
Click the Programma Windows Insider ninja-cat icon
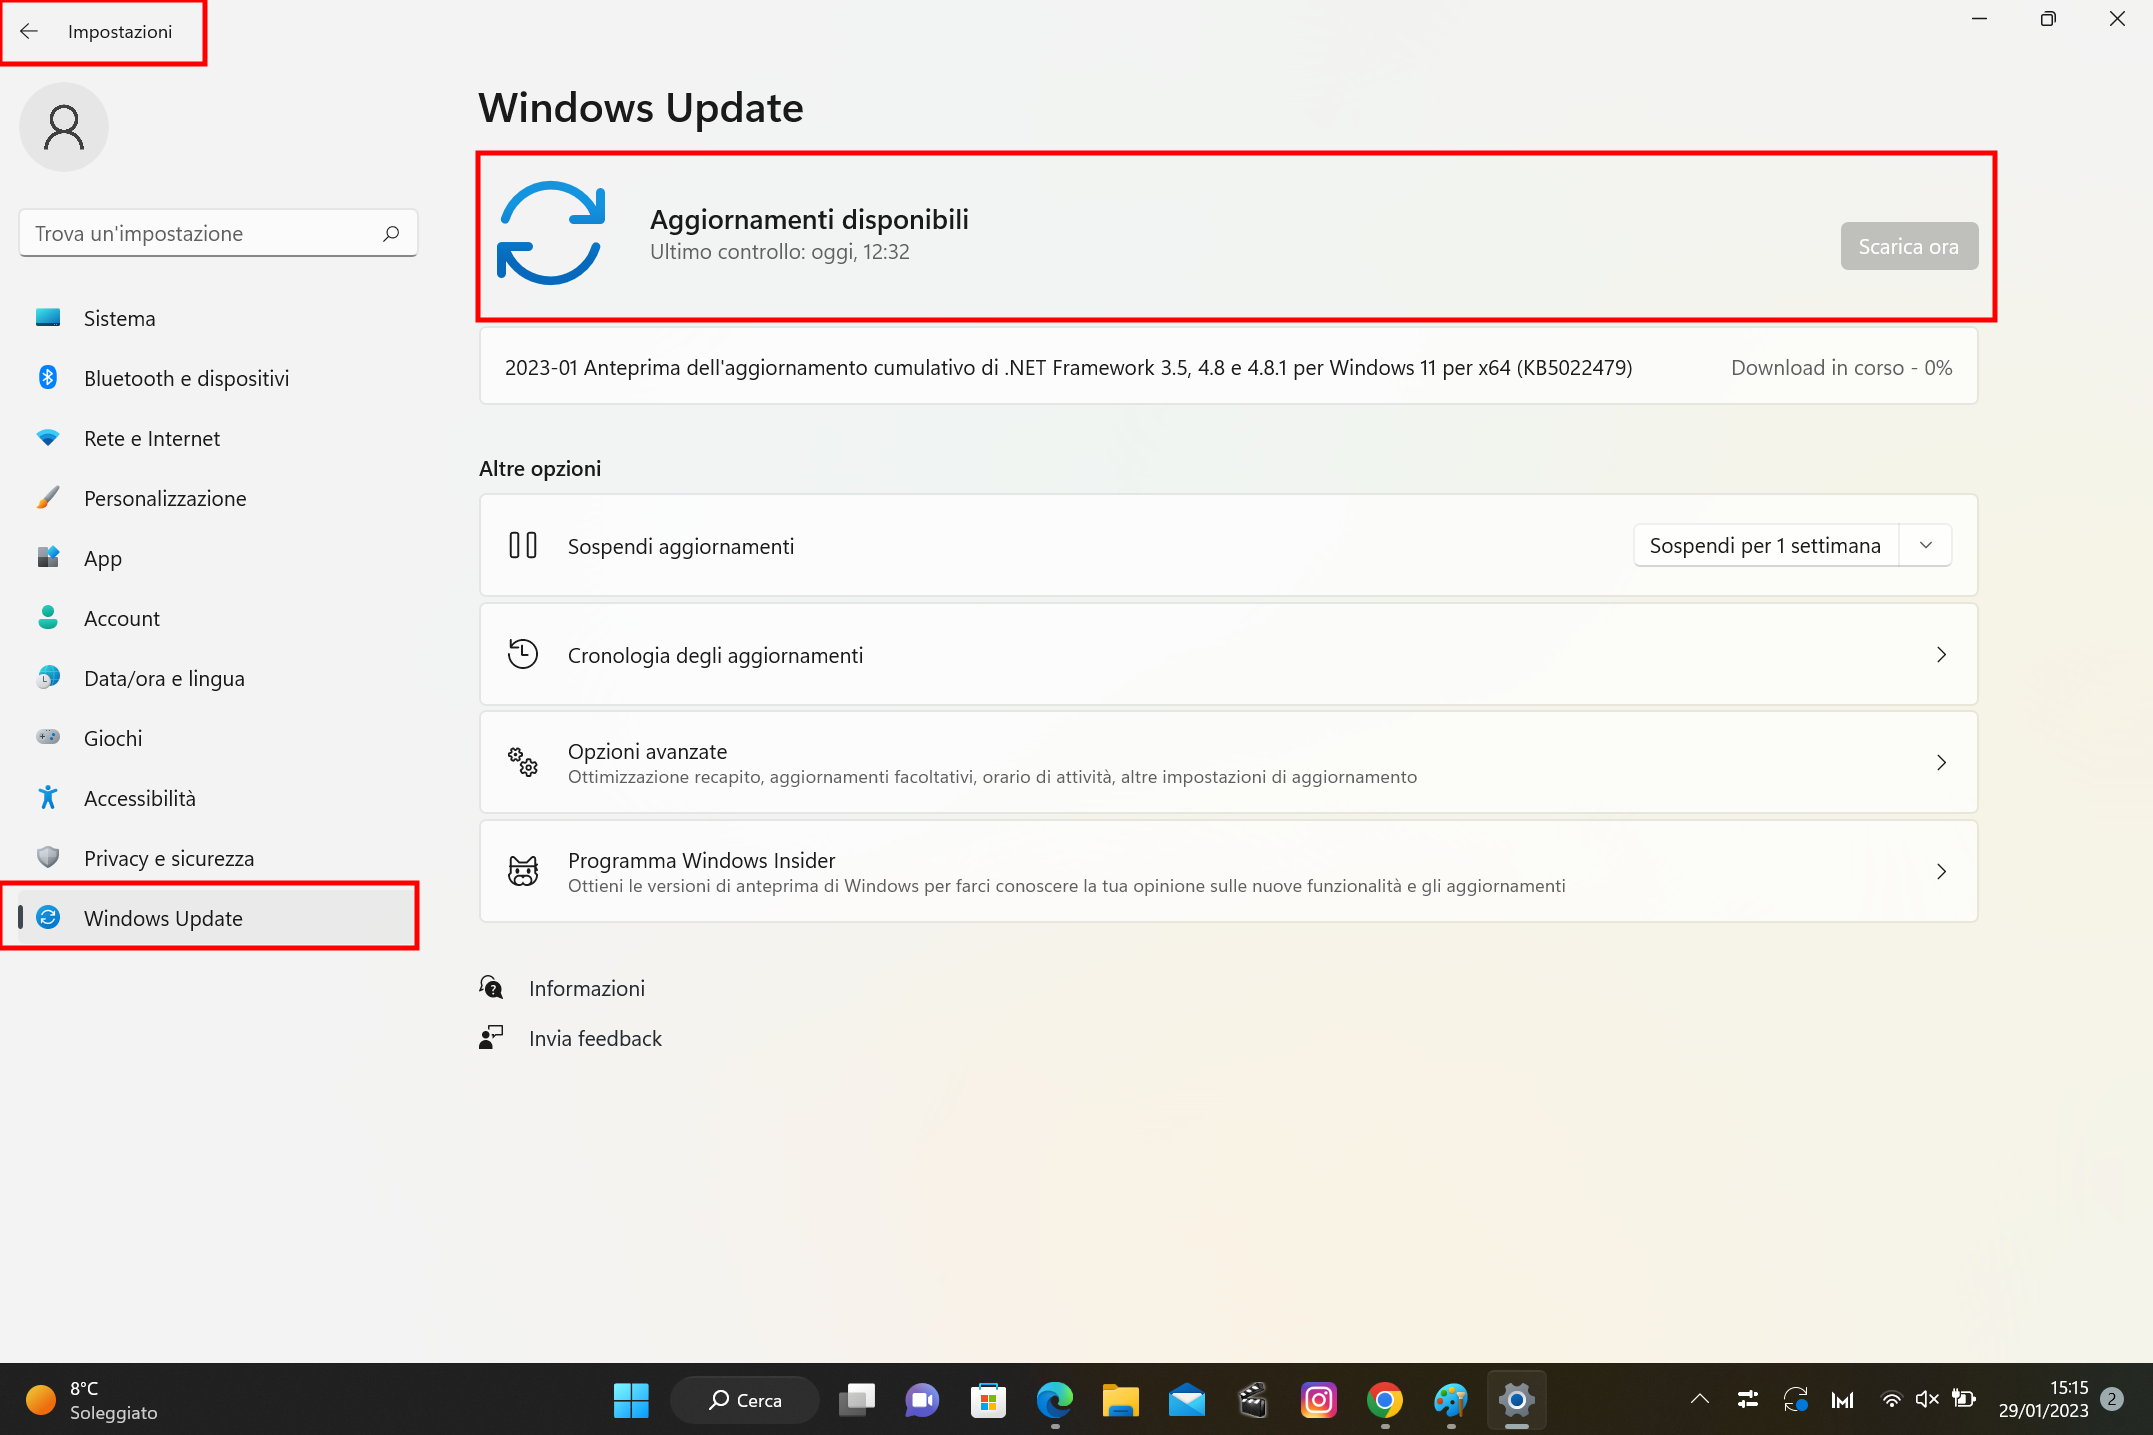tap(522, 871)
